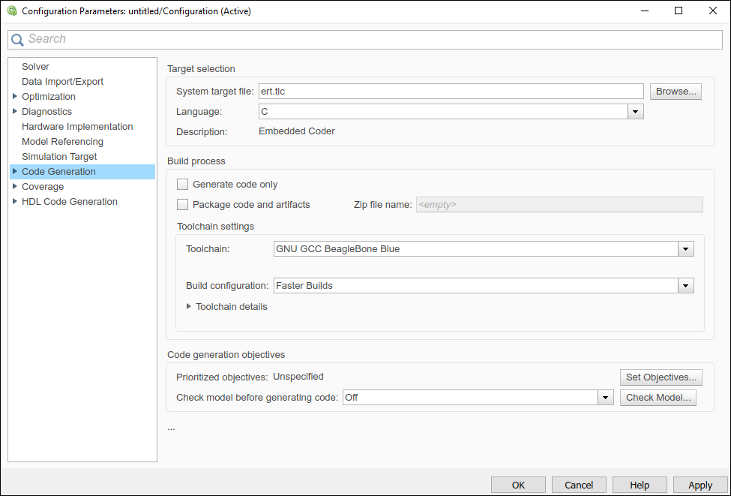Click the Configuration Parameters window icon
The height and width of the screenshot is (496, 731).
(x=11, y=11)
